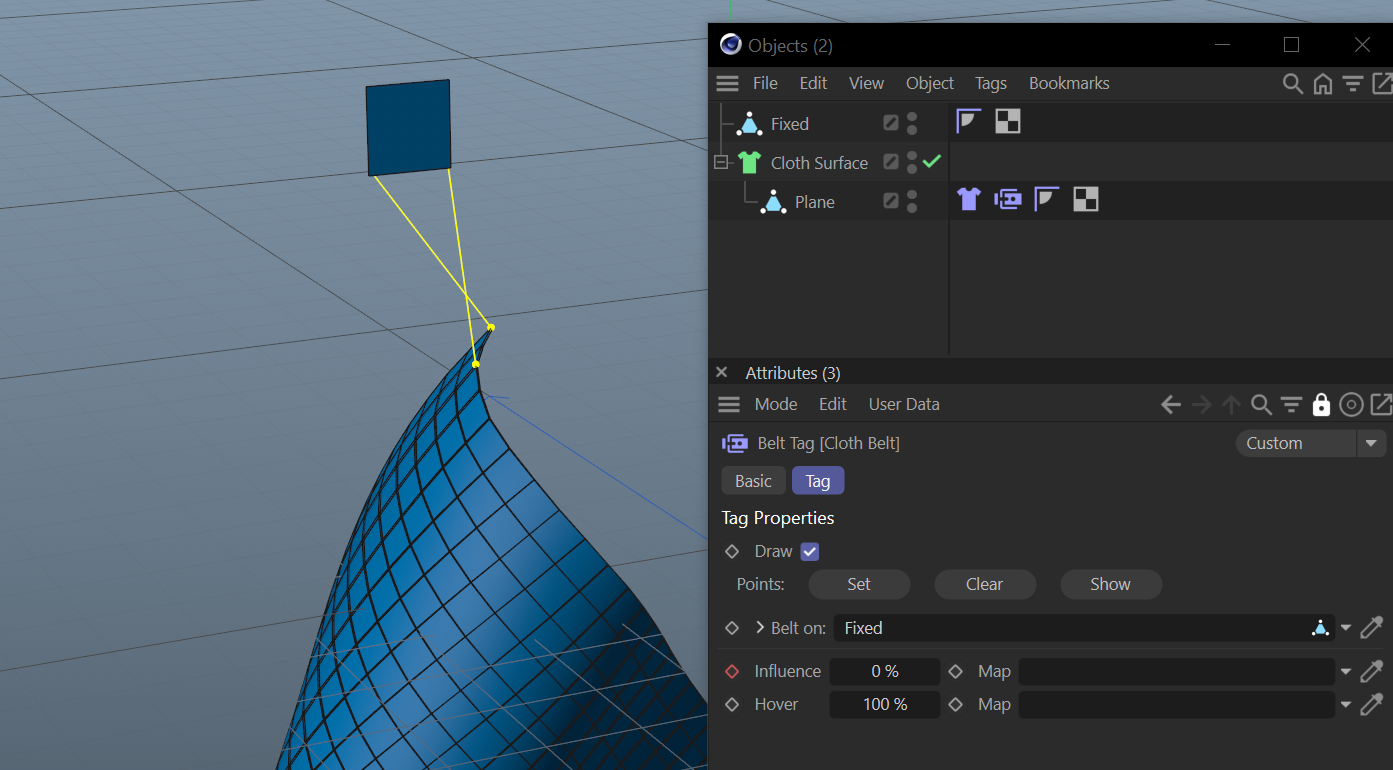Viewport: 1393px width, 770px height.
Task: Toggle the Cloth Surface green enable checkmark
Action: click(x=932, y=161)
